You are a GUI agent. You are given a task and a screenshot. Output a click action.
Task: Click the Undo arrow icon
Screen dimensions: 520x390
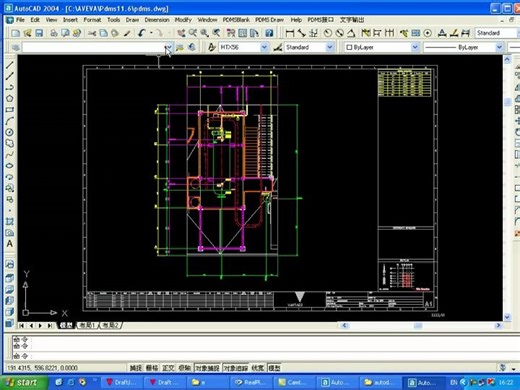click(x=142, y=33)
